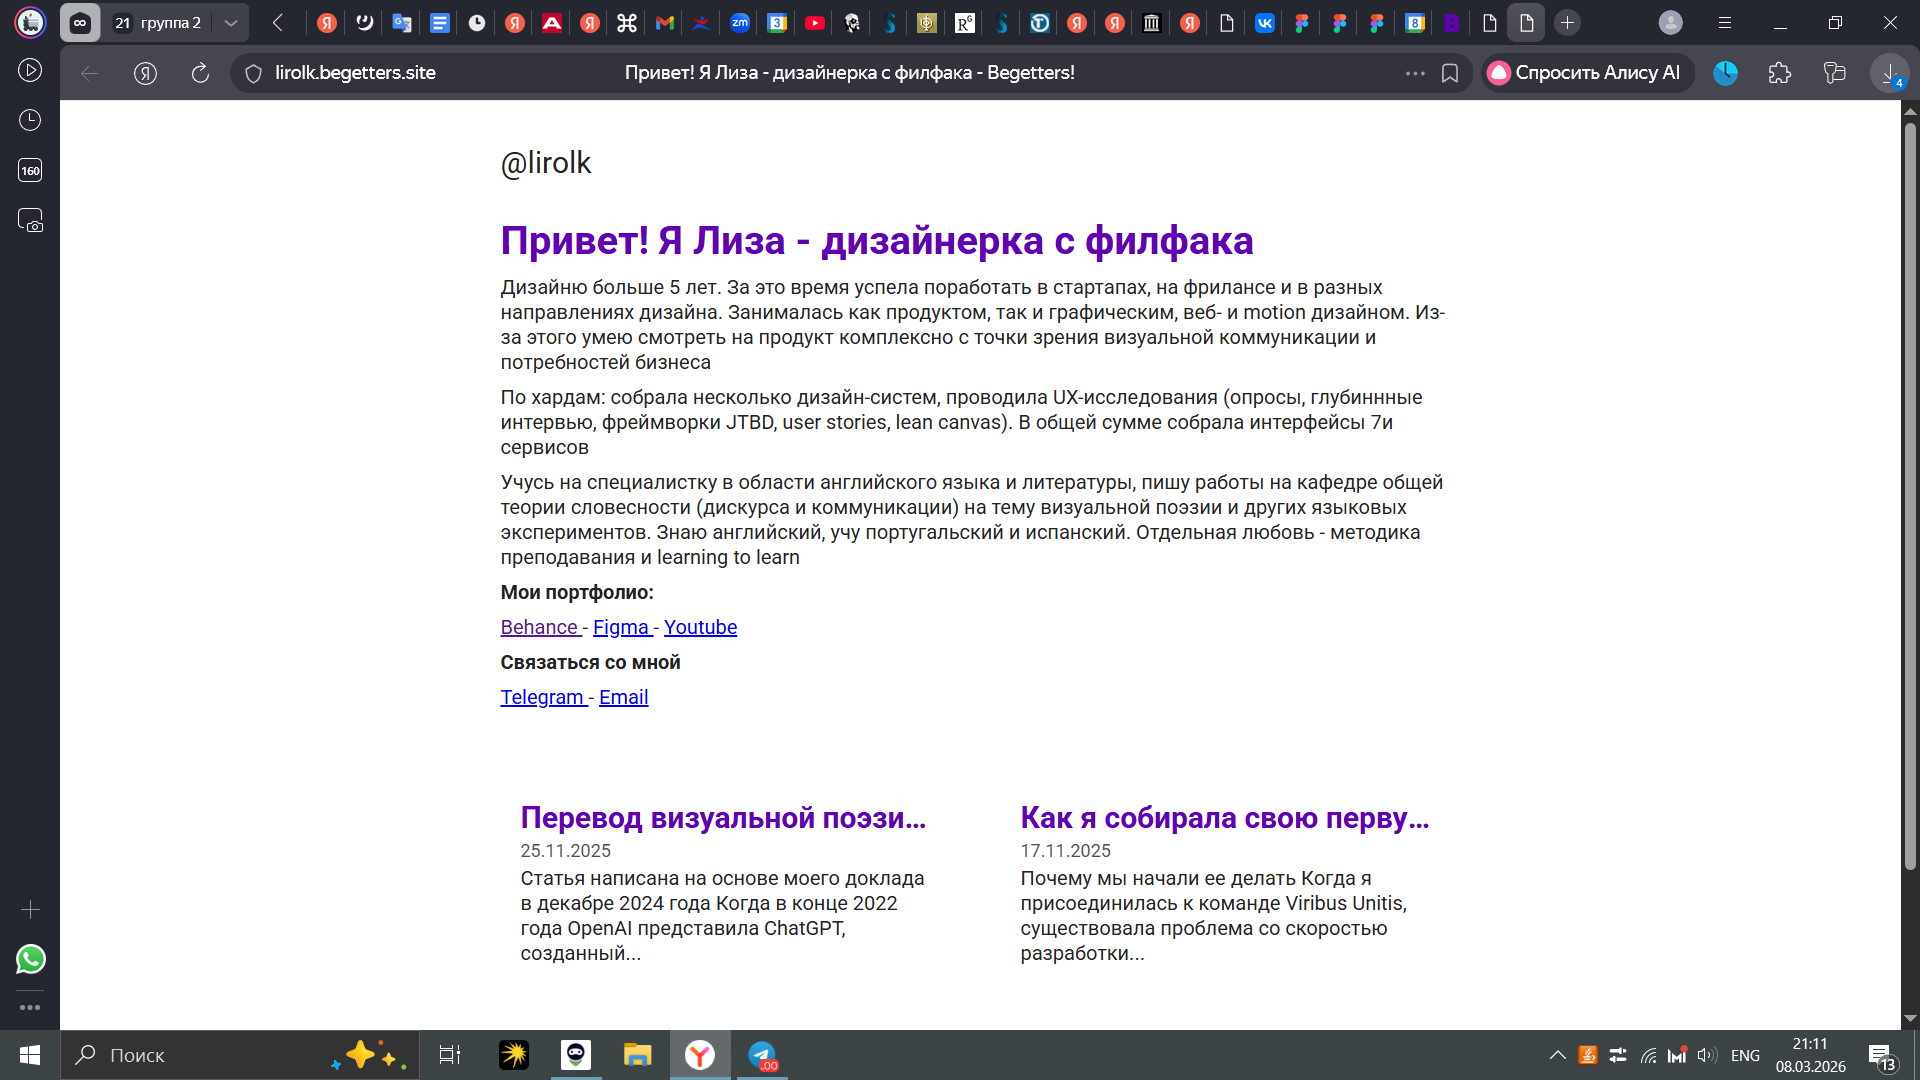Switch to the VK tab

coord(1264,23)
